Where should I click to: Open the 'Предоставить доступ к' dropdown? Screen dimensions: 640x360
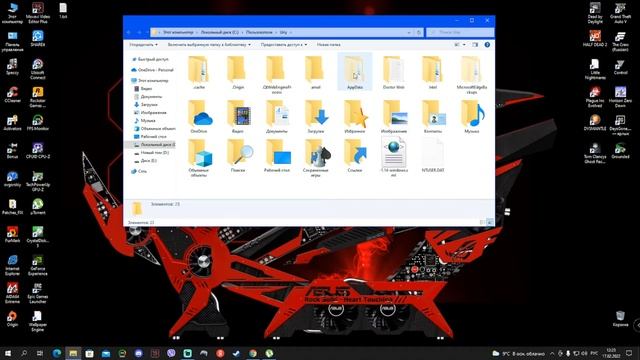coord(284,44)
